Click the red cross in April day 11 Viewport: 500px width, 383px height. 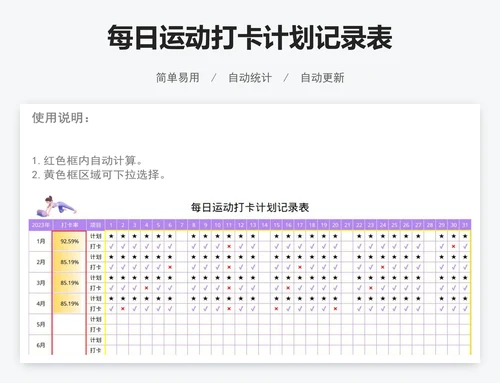(x=229, y=309)
